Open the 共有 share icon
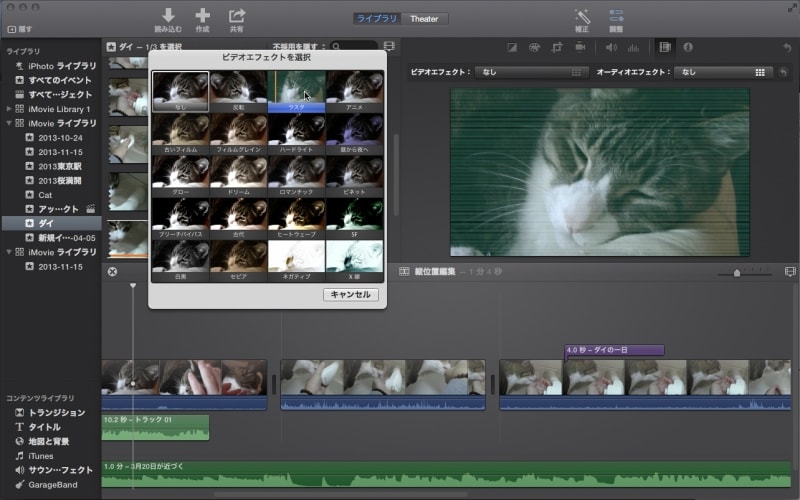This screenshot has height=500, width=800. (x=237, y=15)
